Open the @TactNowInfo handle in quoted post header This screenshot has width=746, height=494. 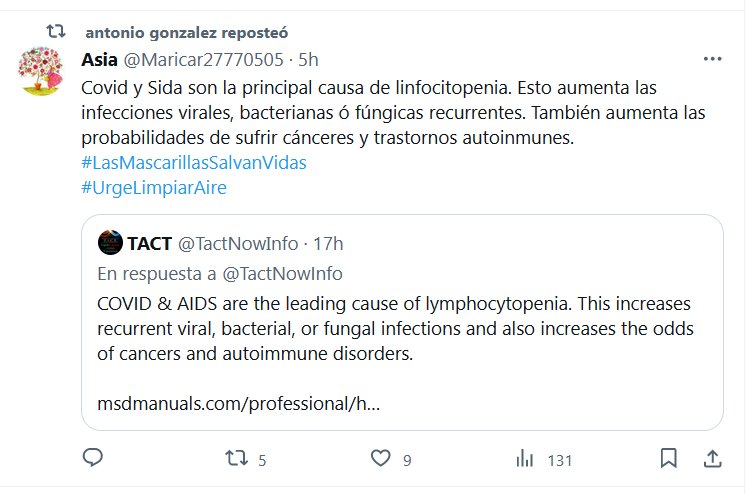tap(238, 243)
